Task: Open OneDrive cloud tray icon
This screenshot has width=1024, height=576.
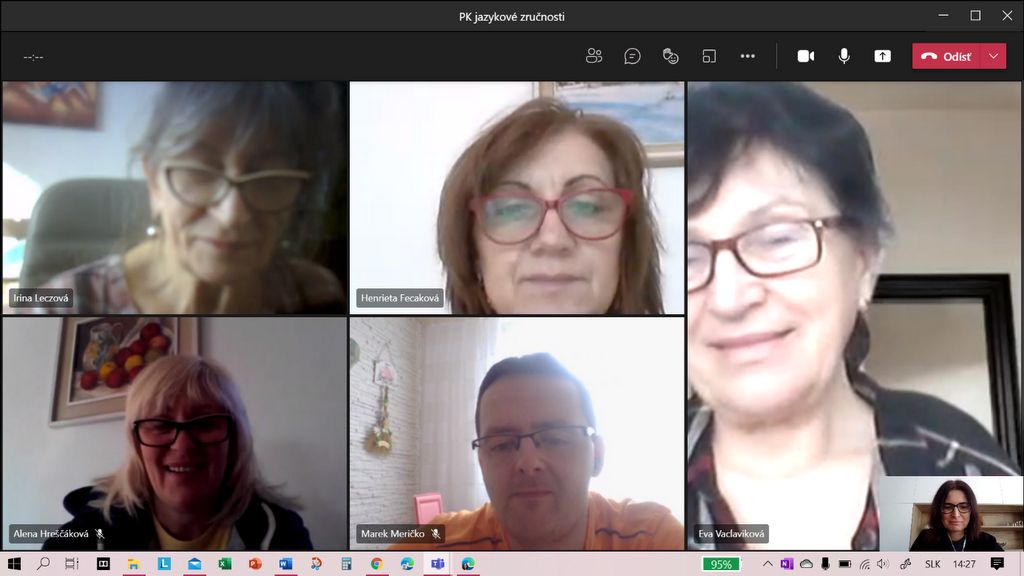Action: [806, 564]
